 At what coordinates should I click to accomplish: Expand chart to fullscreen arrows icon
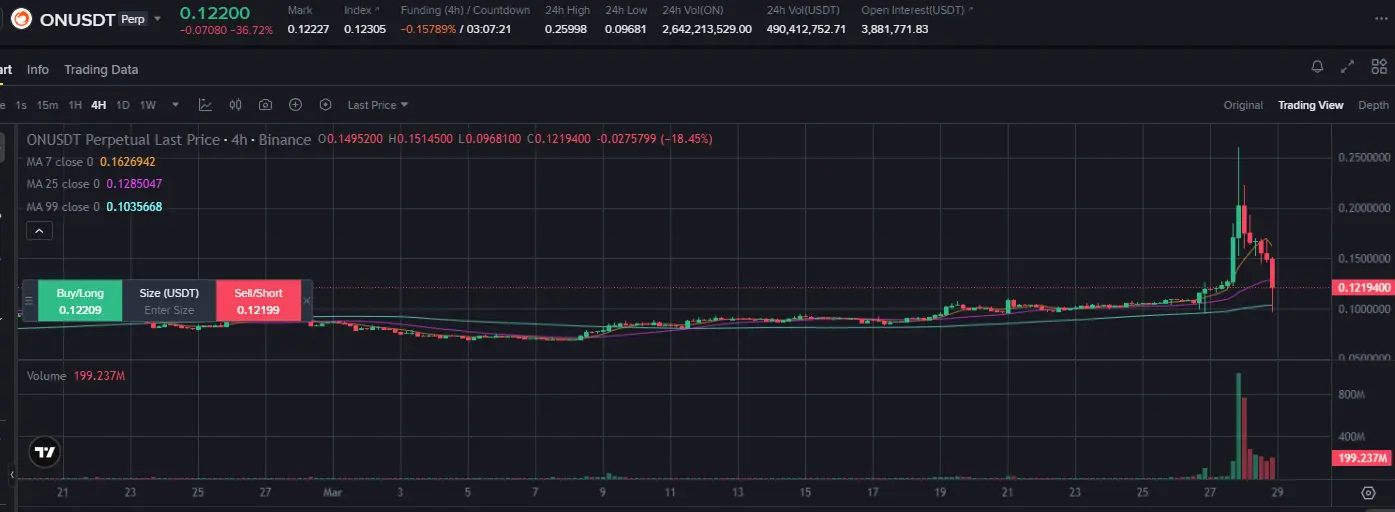pyautogui.click(x=1348, y=67)
